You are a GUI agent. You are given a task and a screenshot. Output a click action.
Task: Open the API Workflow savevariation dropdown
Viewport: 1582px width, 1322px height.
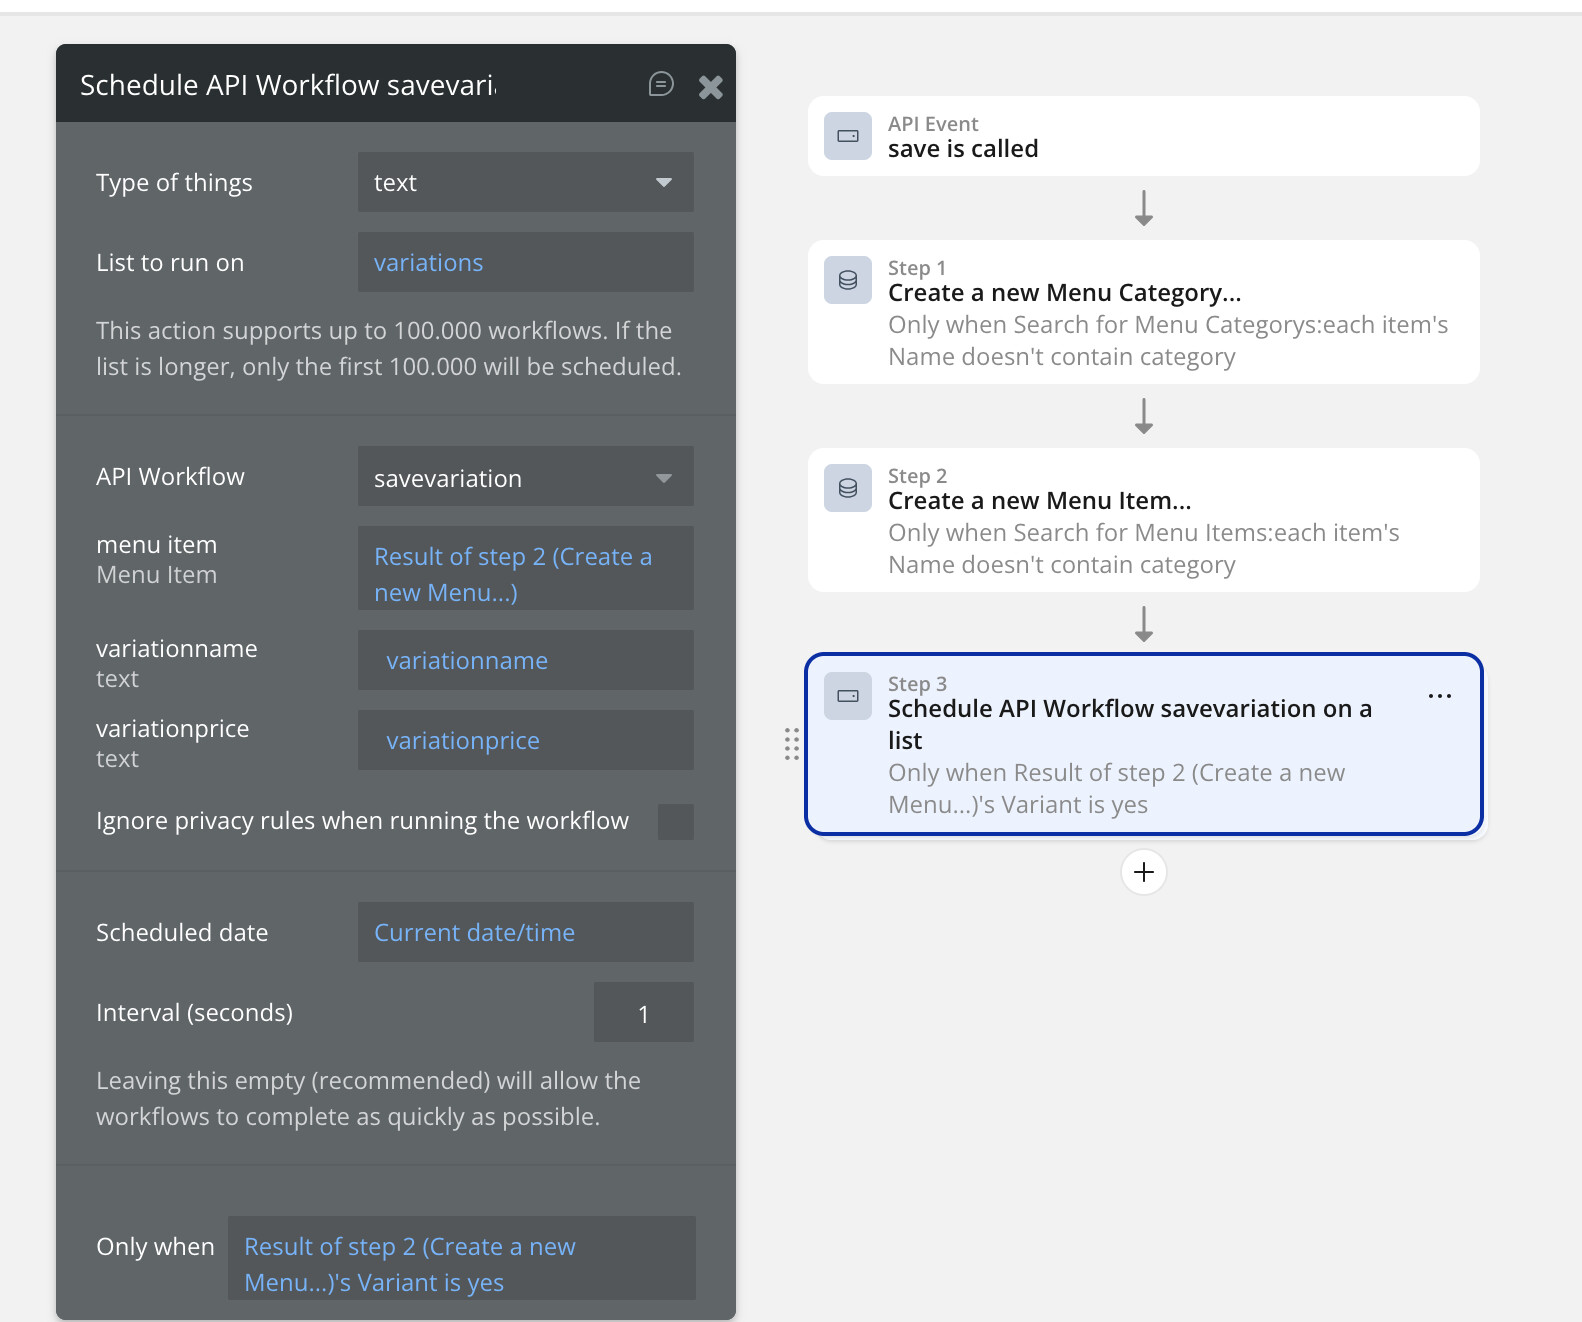pyautogui.click(x=525, y=478)
